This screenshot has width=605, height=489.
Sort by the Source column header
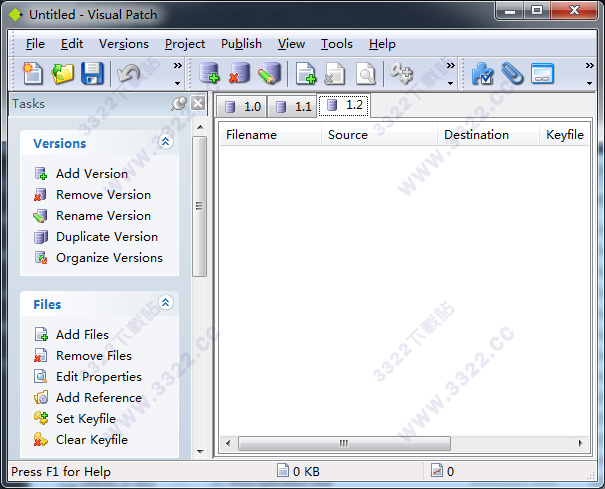(379, 135)
